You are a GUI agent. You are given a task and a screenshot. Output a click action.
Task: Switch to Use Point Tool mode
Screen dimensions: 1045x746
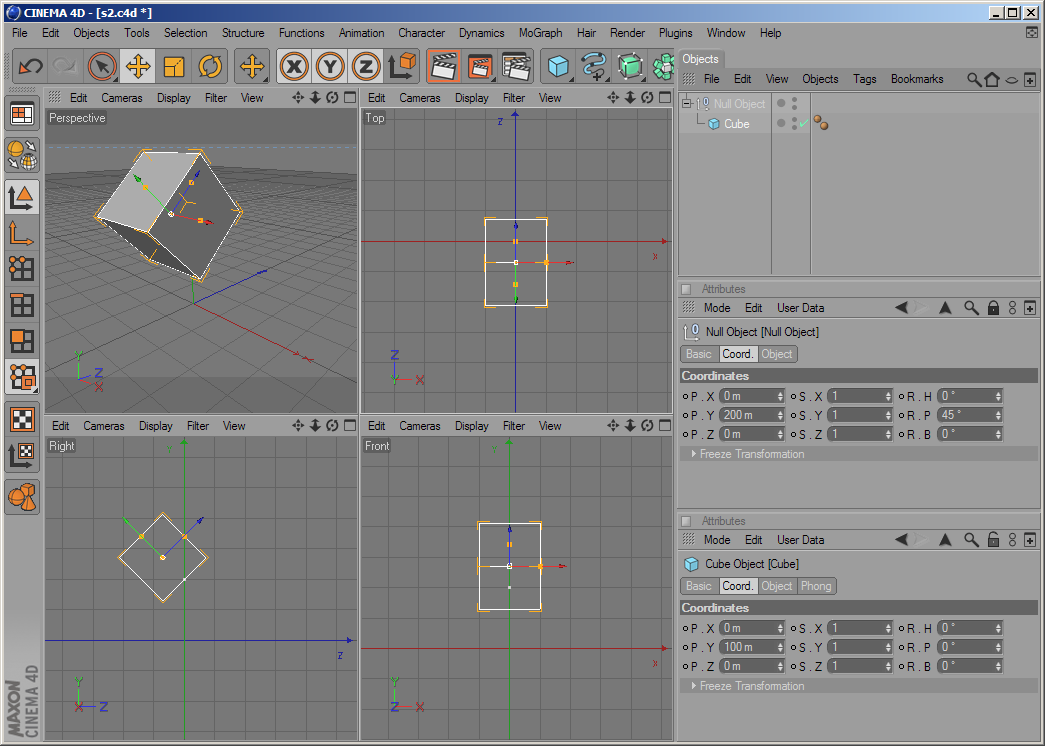click(22, 268)
